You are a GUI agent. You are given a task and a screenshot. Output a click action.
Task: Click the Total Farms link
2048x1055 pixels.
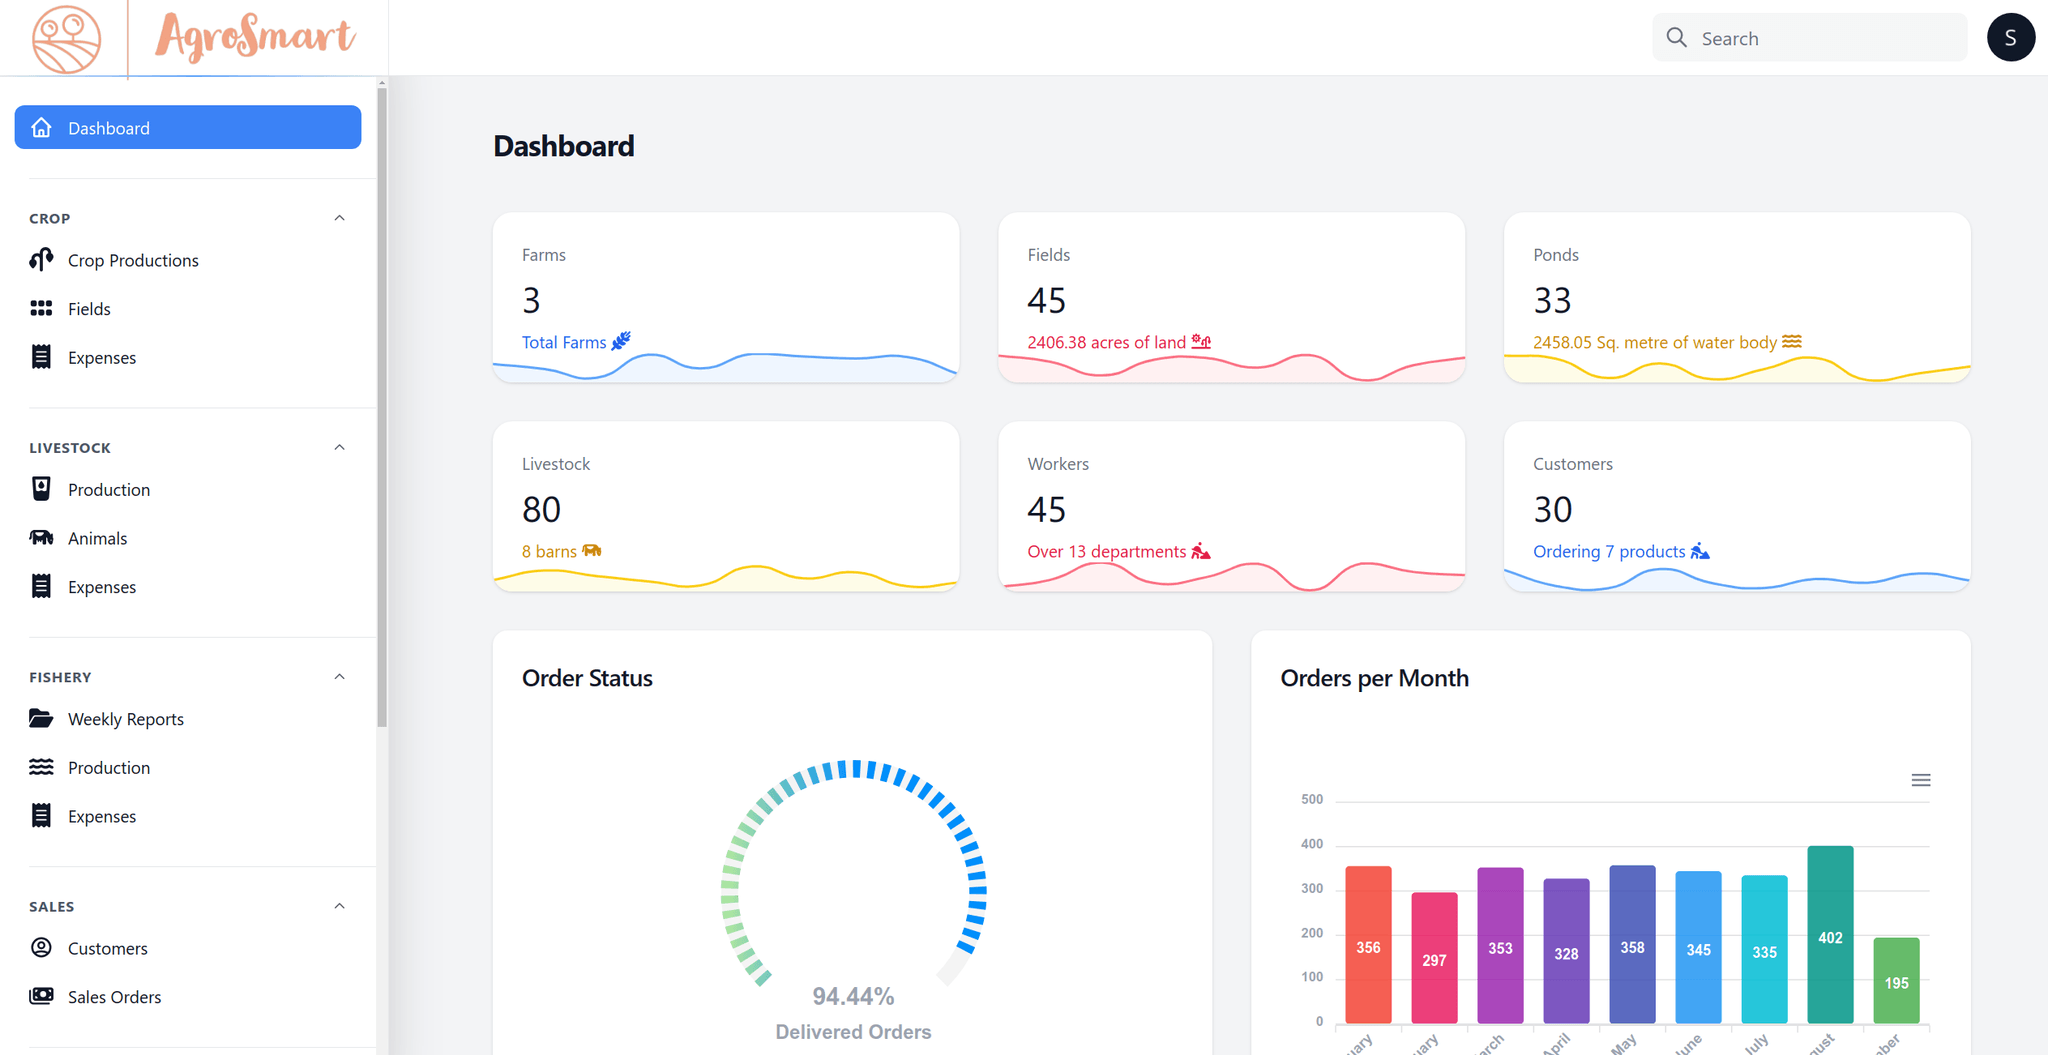pyautogui.click(x=564, y=342)
